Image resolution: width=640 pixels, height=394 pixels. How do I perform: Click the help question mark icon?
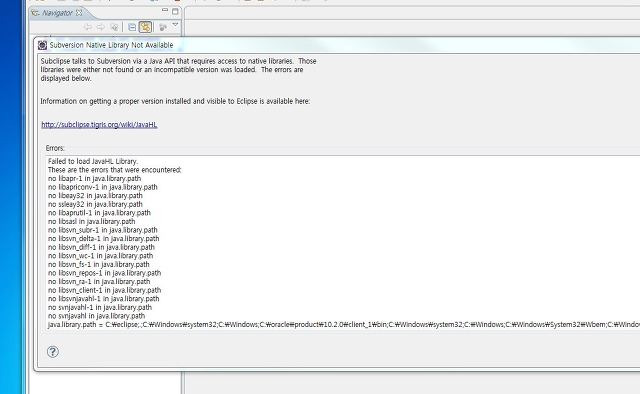point(53,352)
